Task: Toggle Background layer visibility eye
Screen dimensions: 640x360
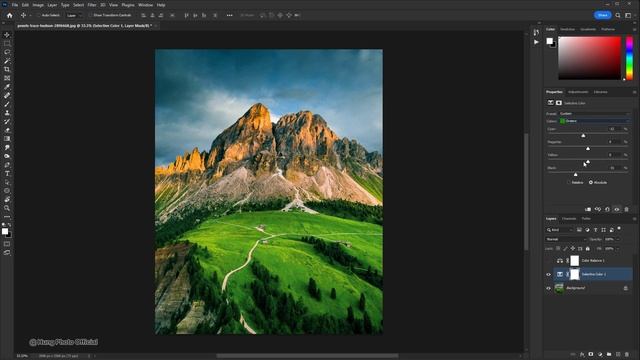Action: tap(549, 288)
